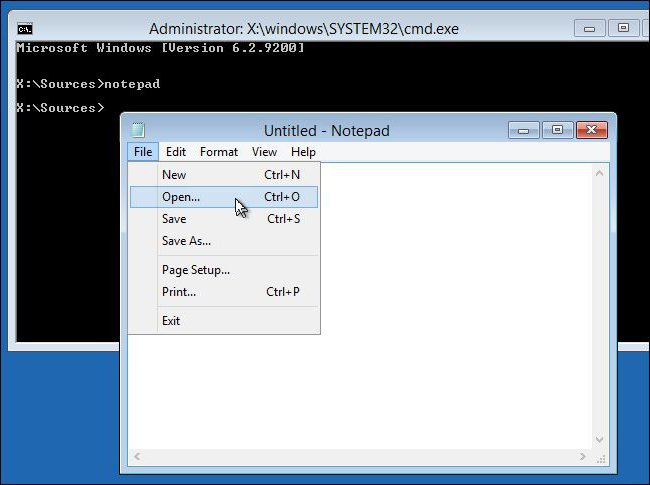Click the empty 'X:\Sources>' prompt line in cmd

point(61,108)
